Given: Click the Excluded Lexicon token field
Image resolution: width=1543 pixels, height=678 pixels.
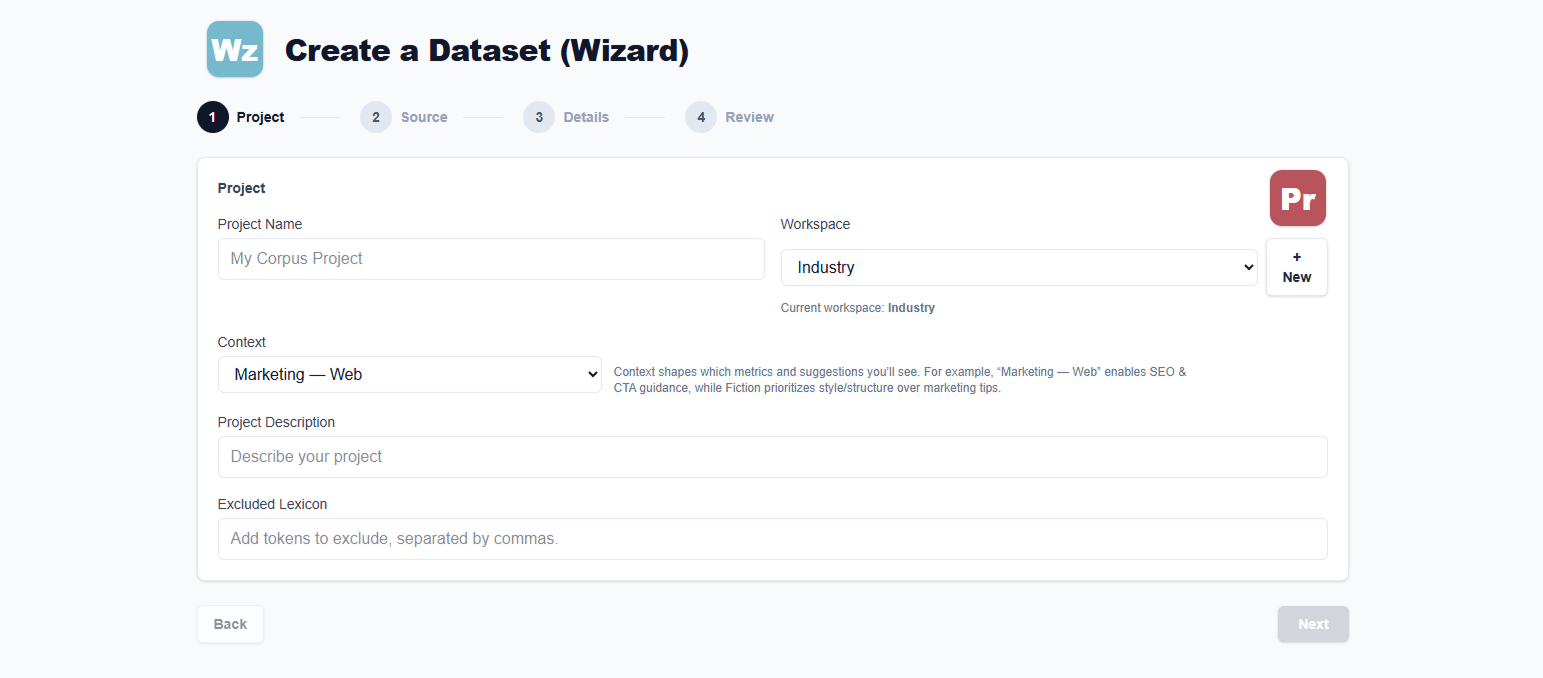Looking at the screenshot, I should [772, 539].
